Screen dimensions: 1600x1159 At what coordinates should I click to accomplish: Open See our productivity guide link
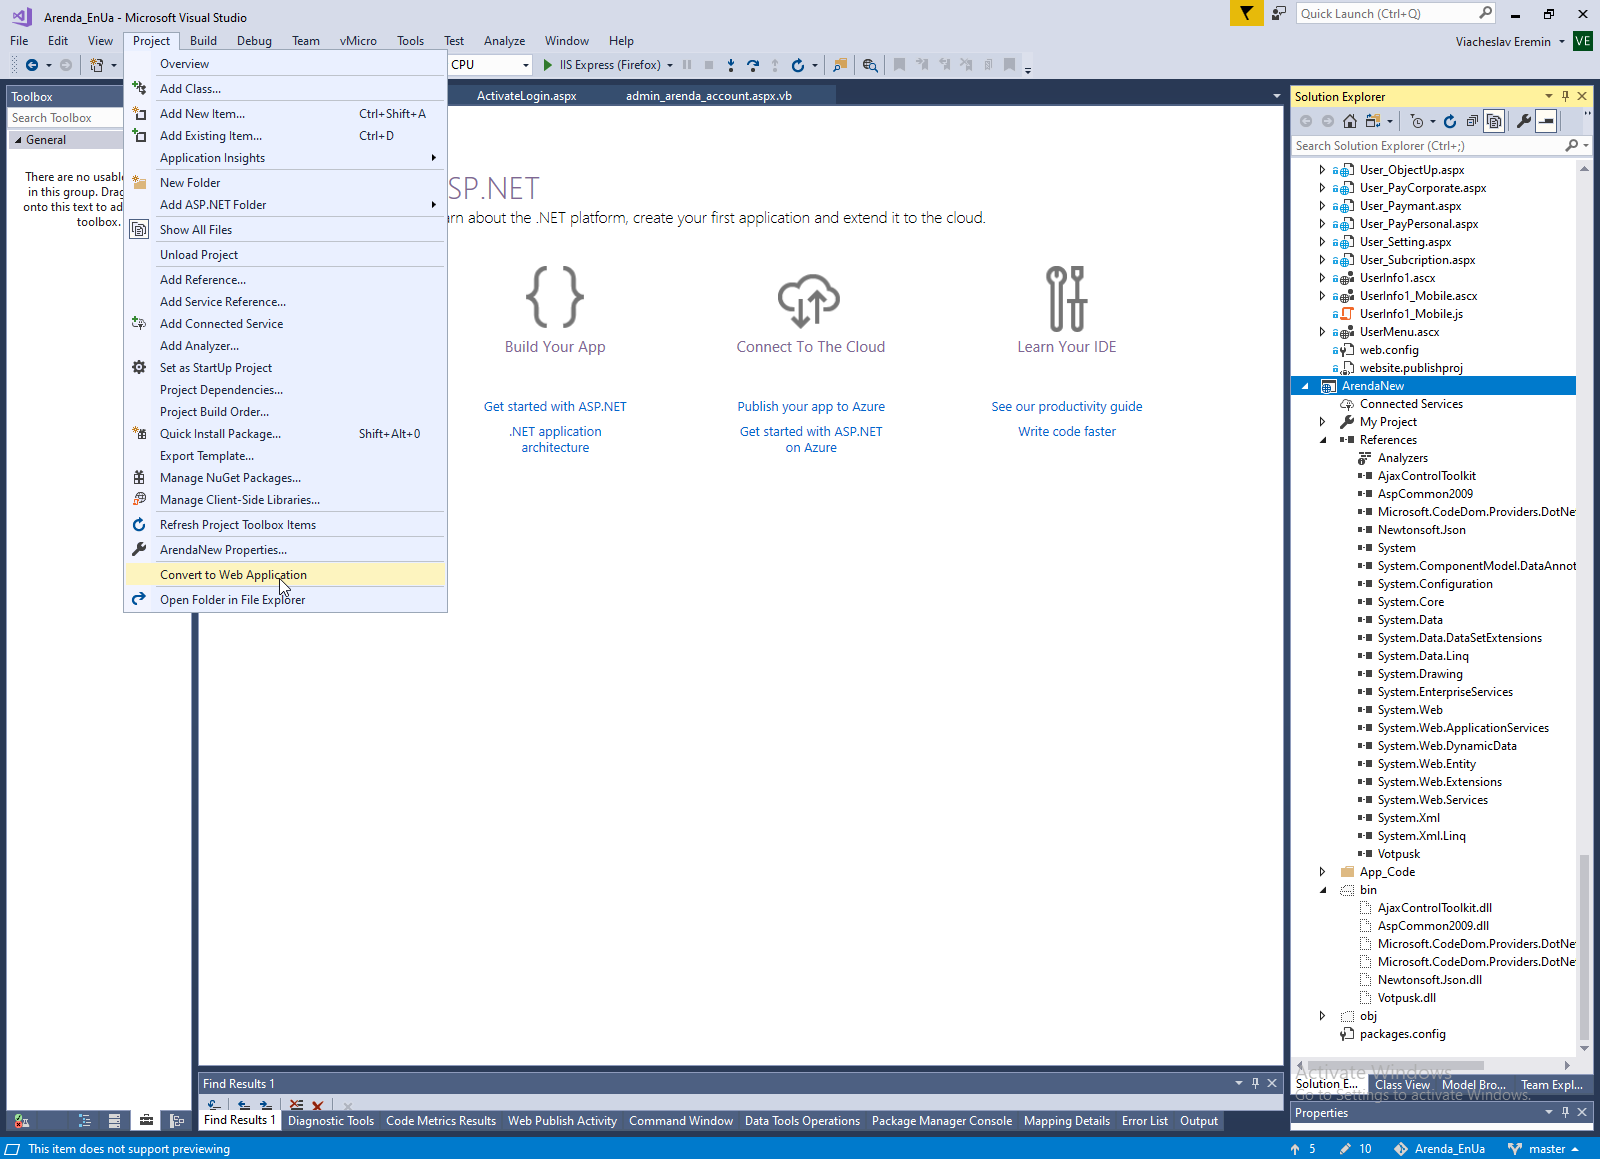click(1067, 407)
